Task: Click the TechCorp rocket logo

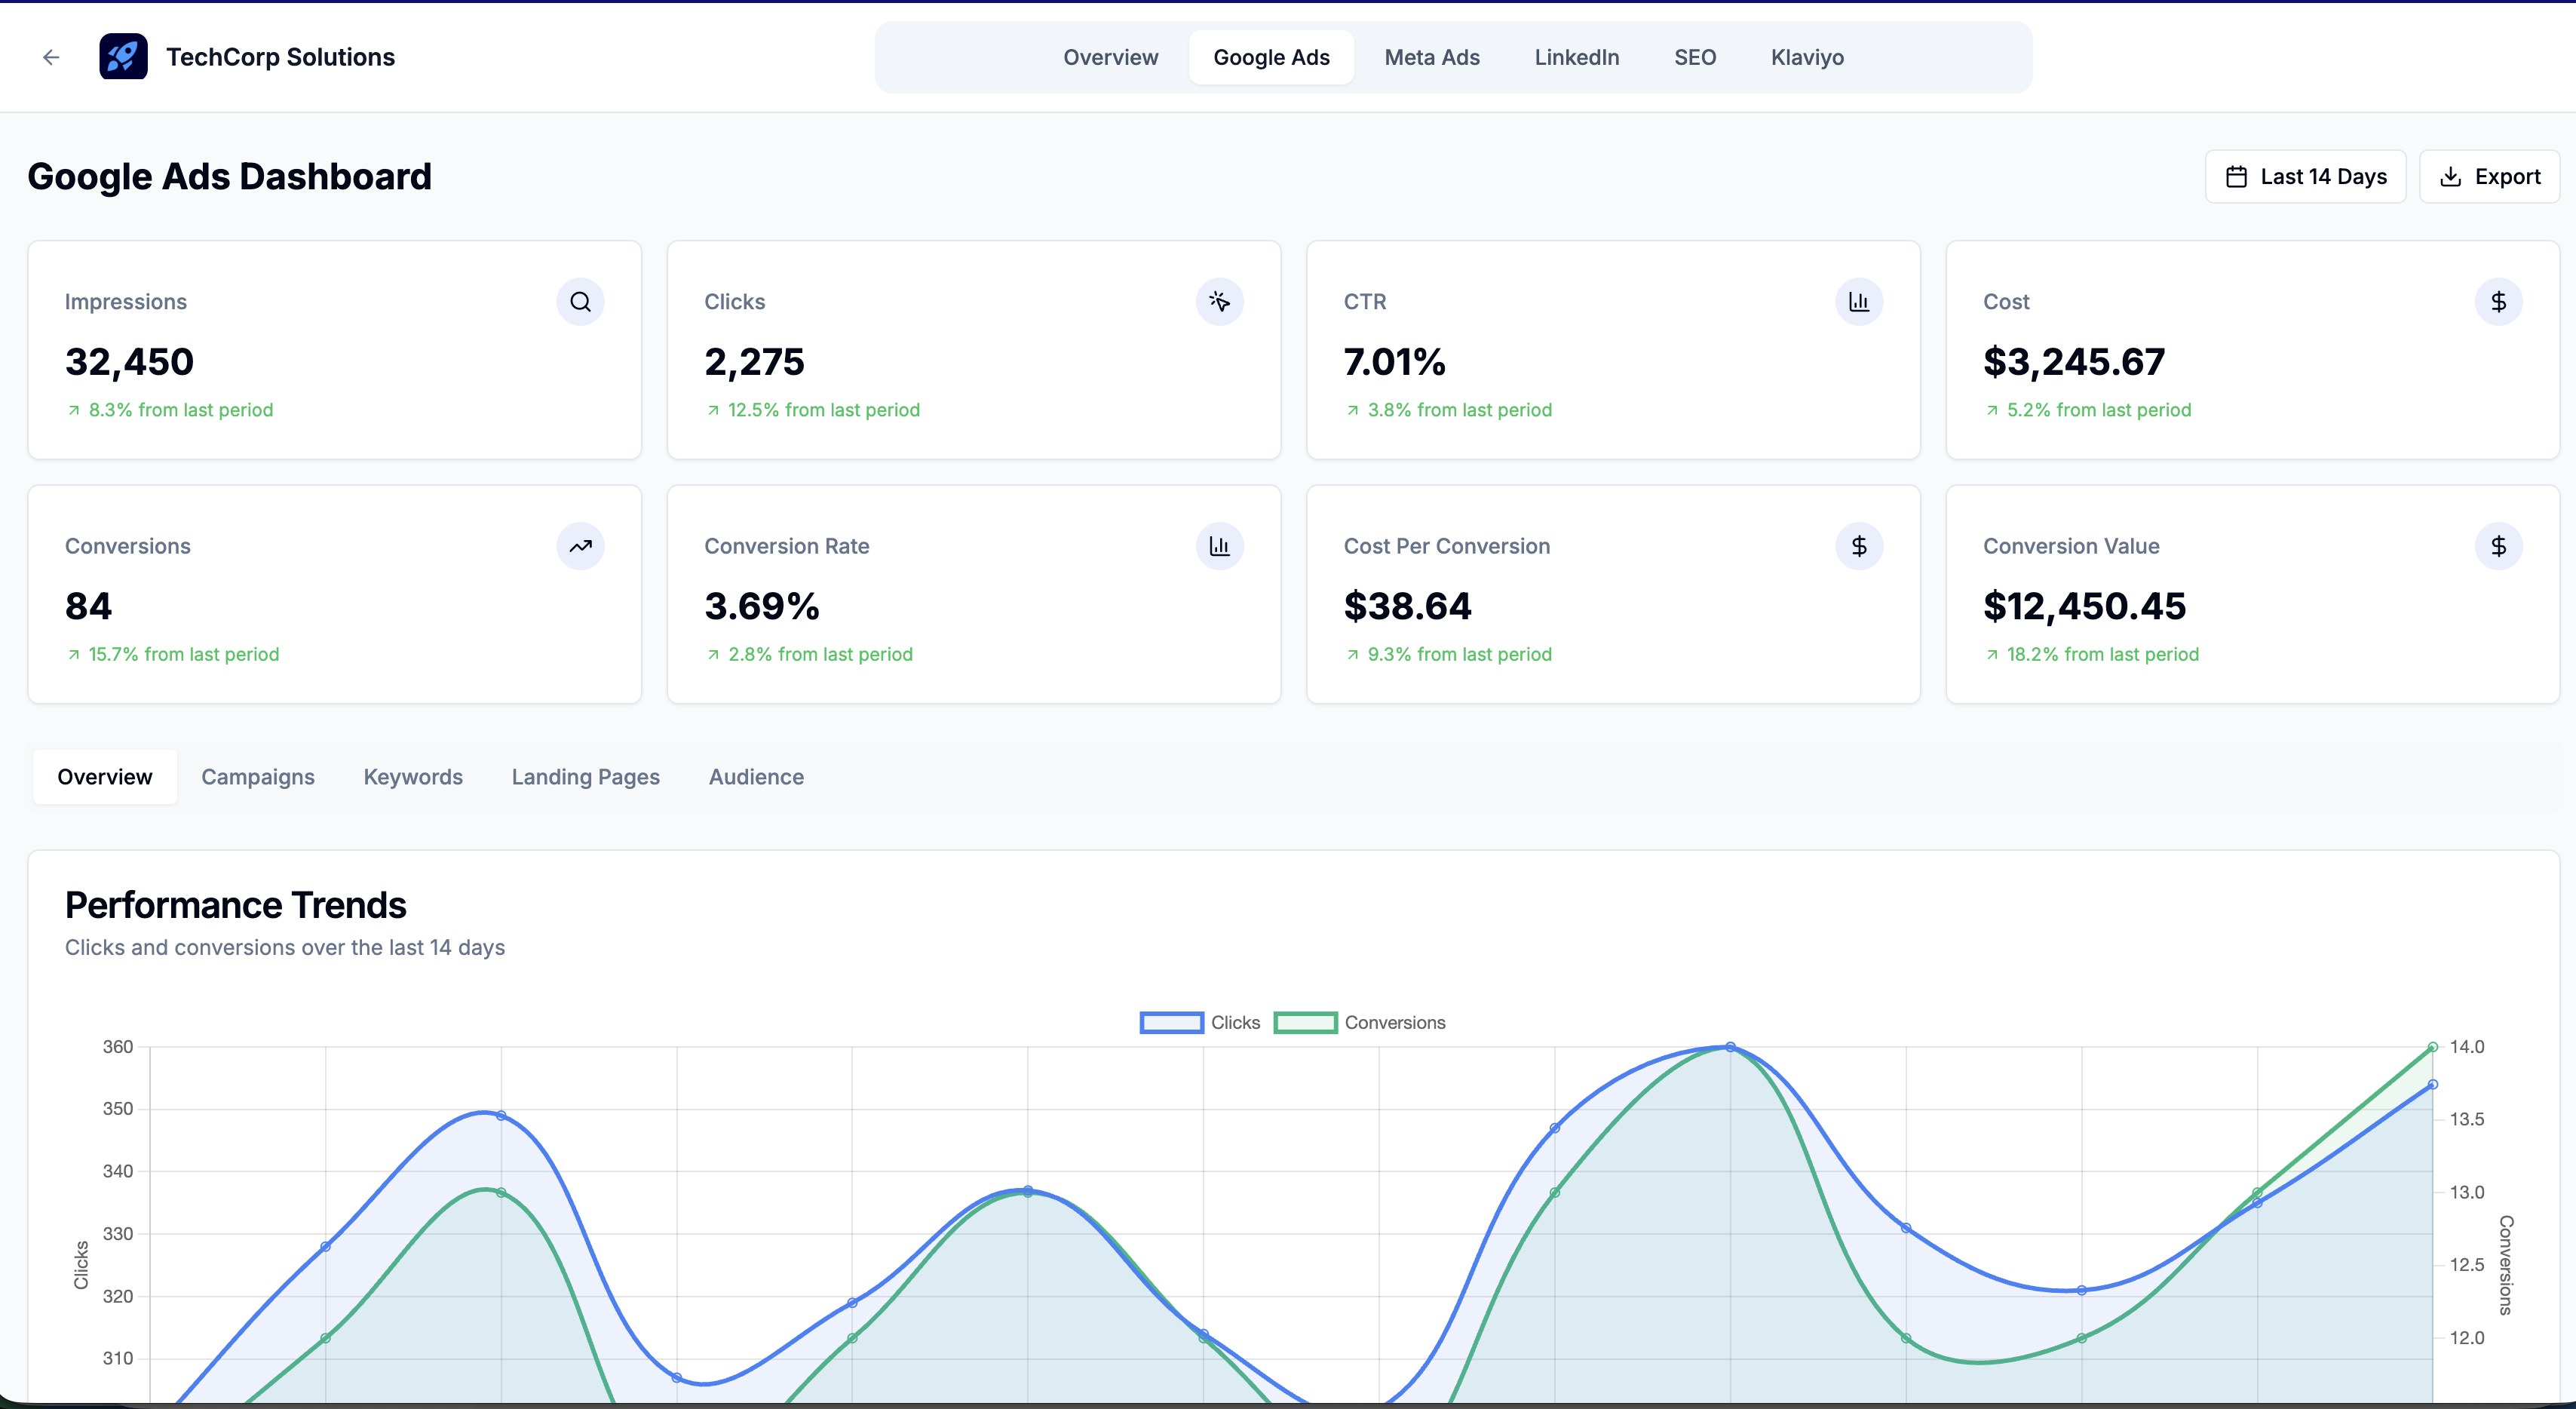Action: point(122,57)
